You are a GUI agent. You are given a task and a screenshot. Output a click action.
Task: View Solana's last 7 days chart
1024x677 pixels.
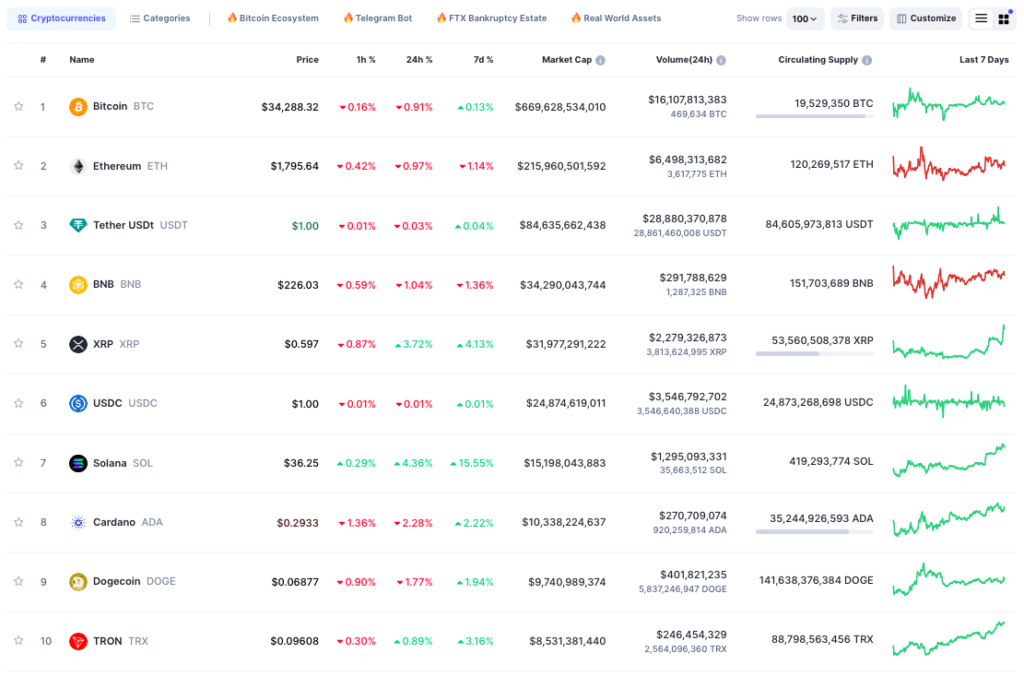pyautogui.click(x=949, y=460)
